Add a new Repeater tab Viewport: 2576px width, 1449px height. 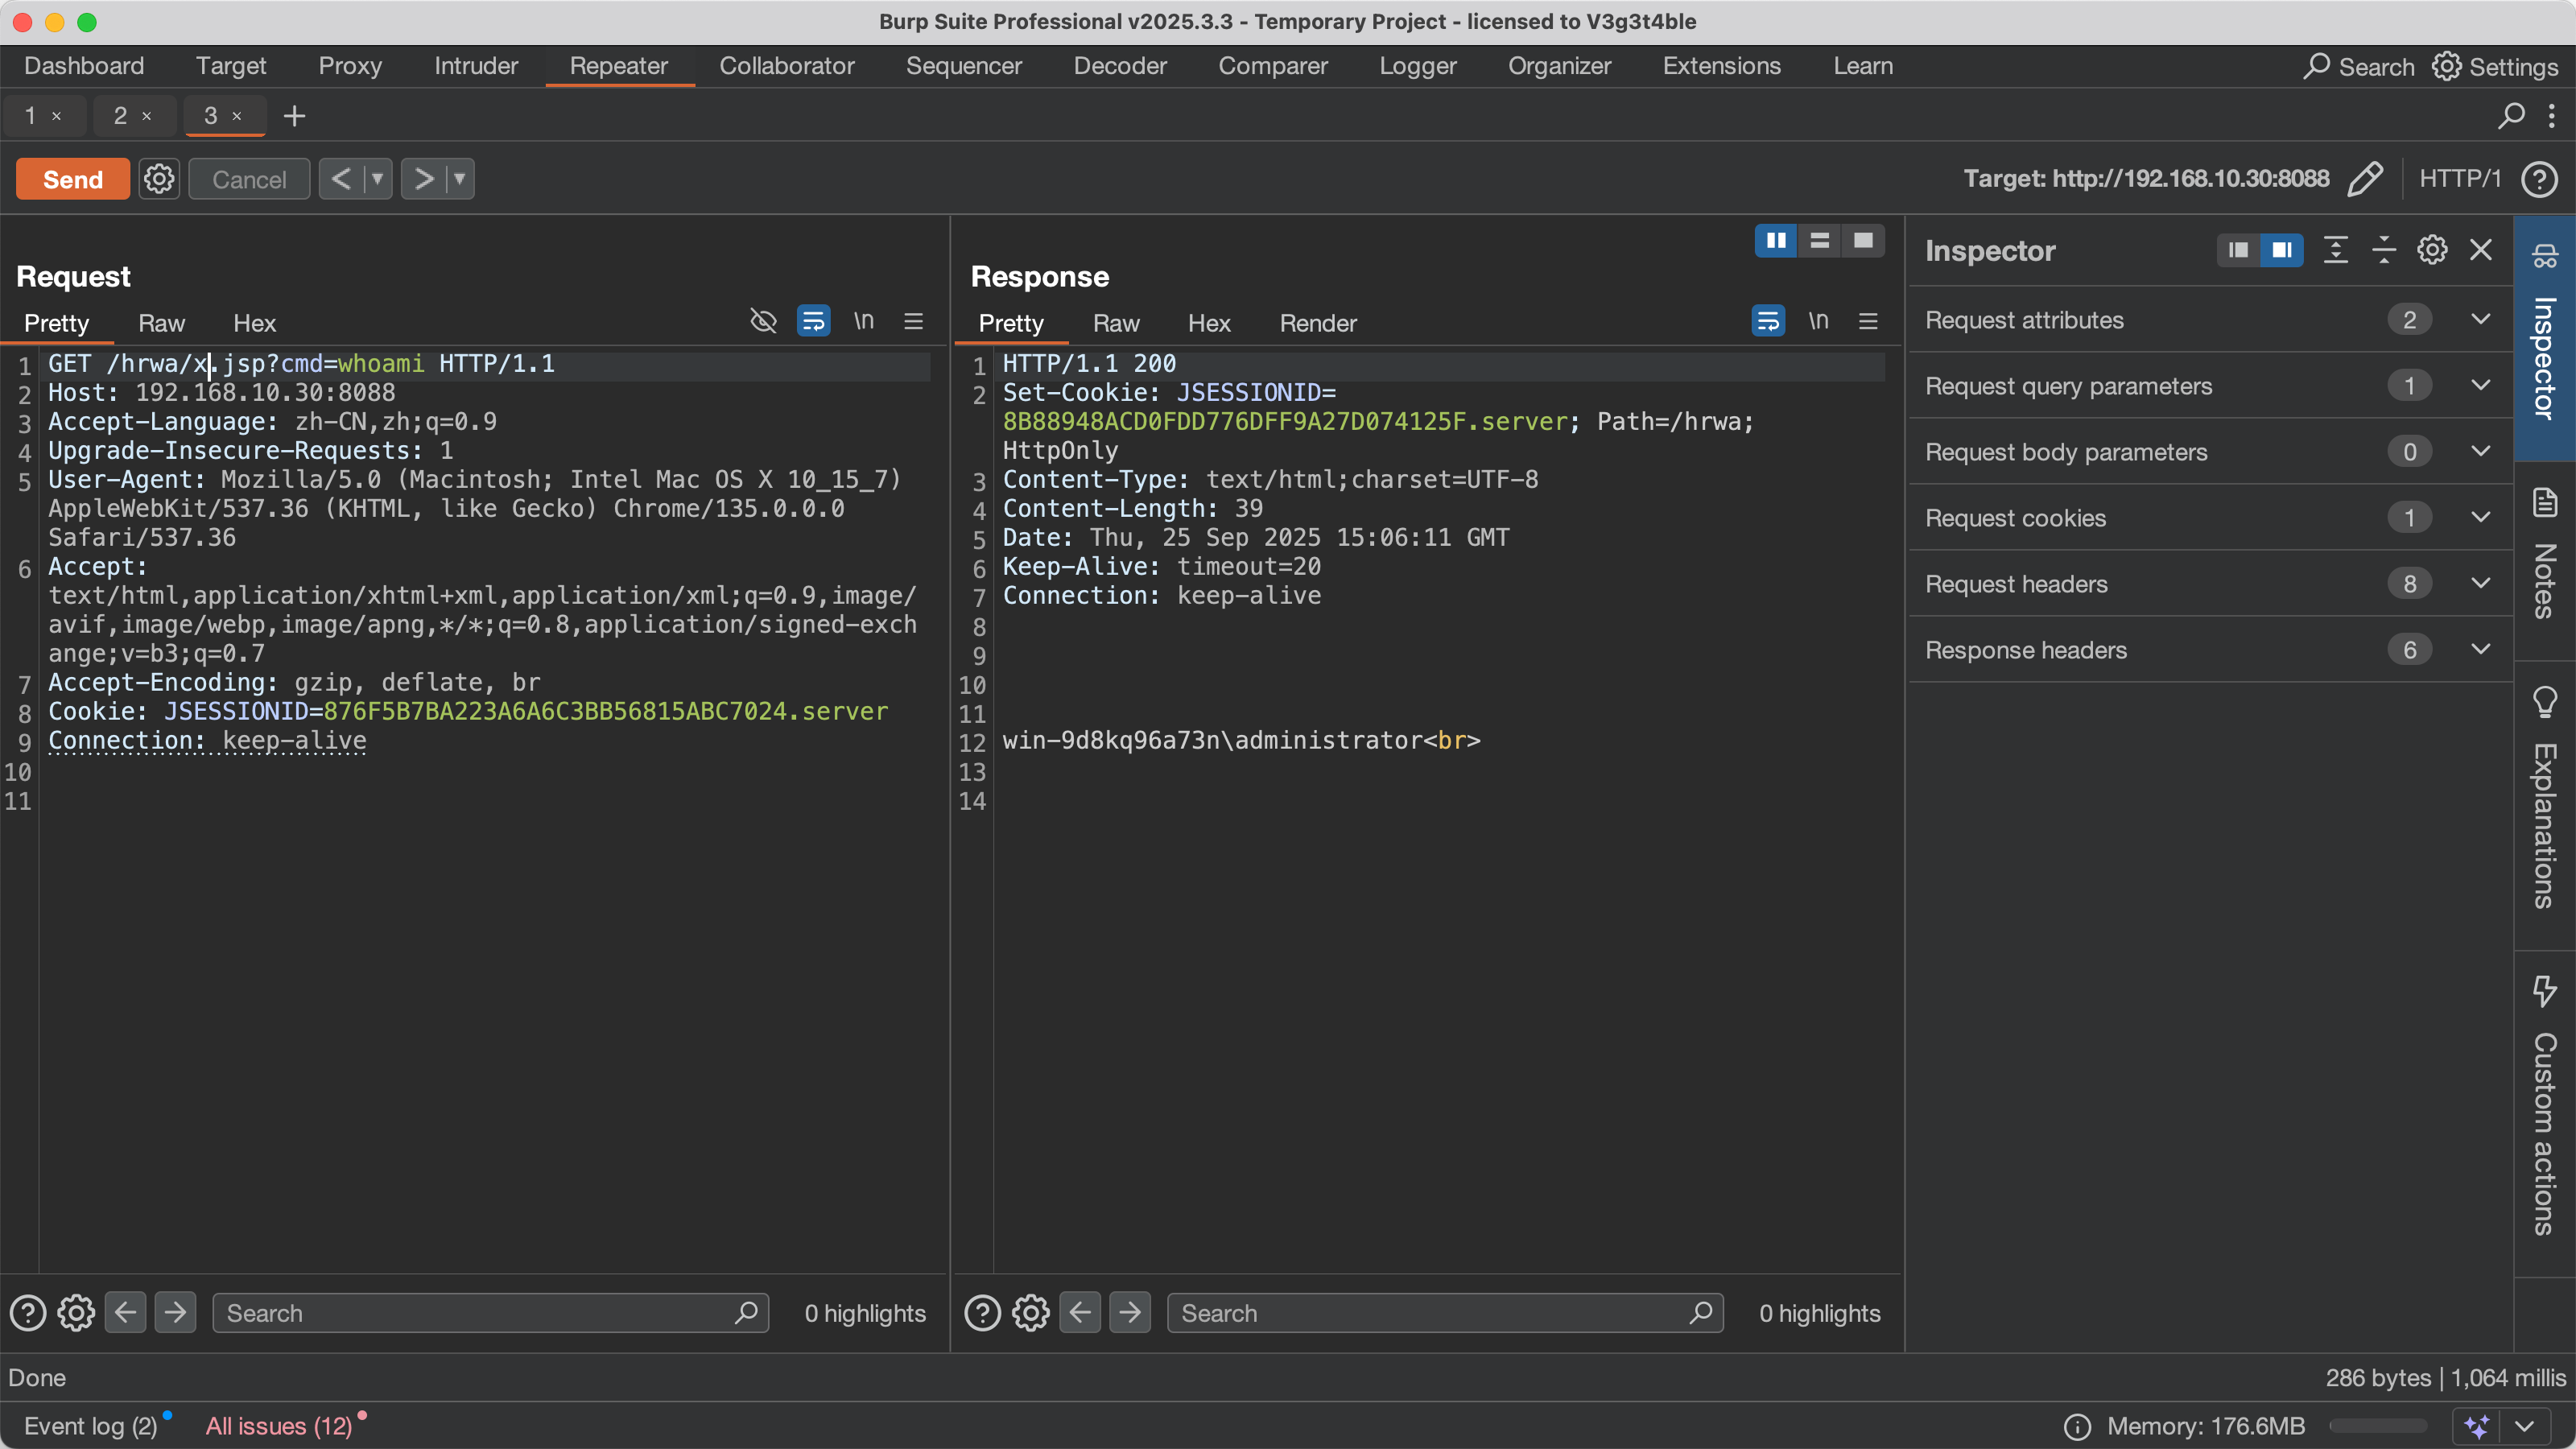point(294,116)
